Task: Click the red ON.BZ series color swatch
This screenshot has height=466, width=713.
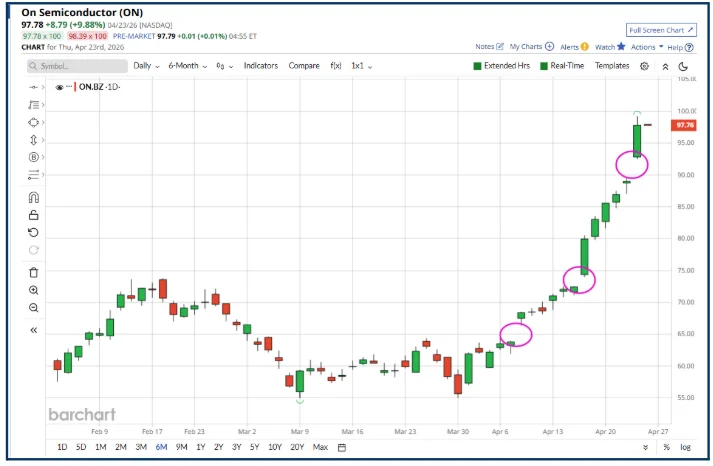Action: click(x=75, y=87)
